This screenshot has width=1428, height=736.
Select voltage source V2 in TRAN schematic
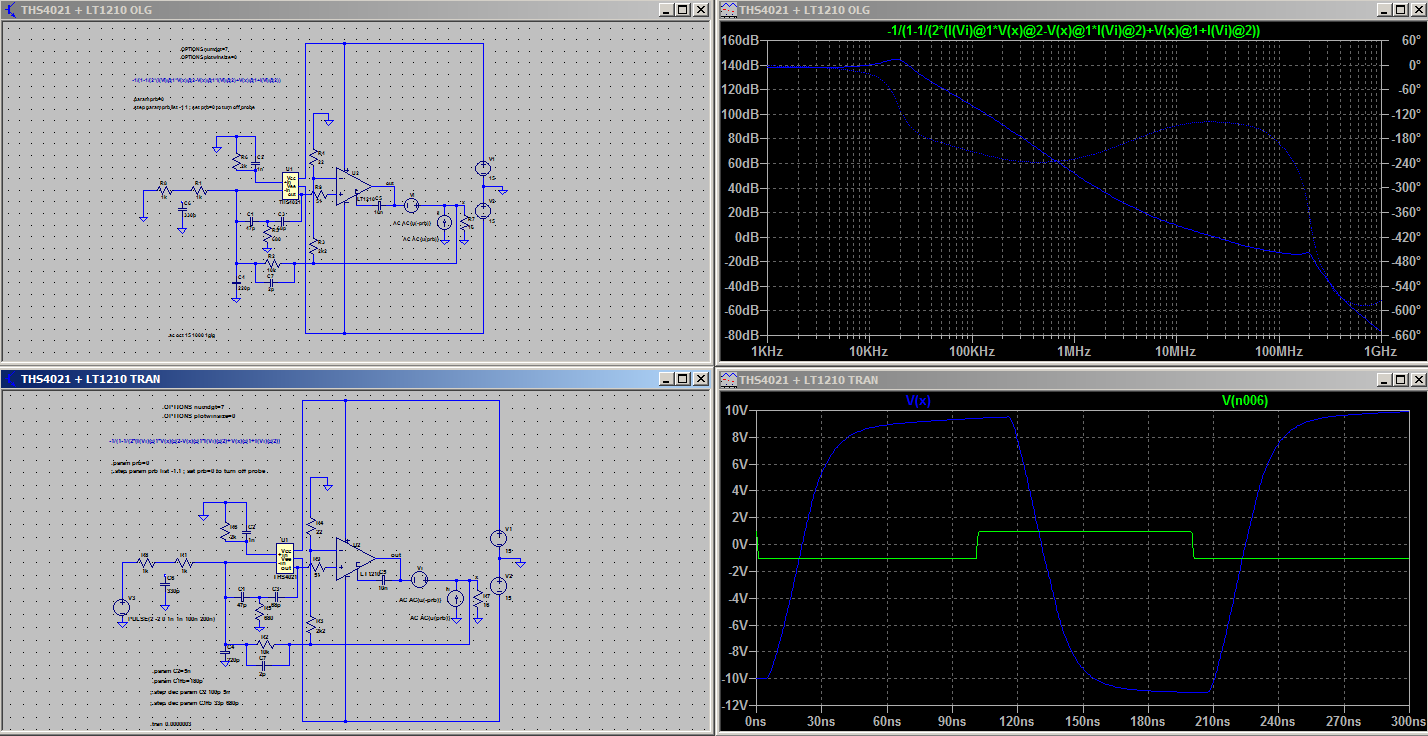tap(497, 586)
